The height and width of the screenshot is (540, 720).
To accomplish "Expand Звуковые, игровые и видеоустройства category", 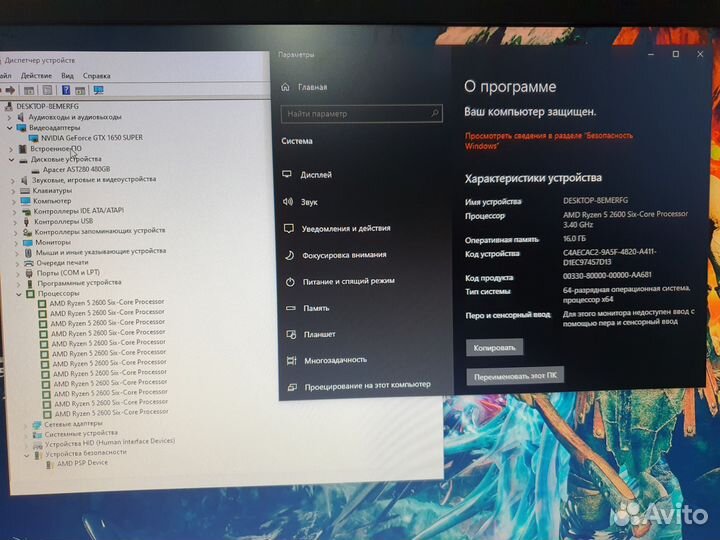I will pyautogui.click(x=13, y=180).
